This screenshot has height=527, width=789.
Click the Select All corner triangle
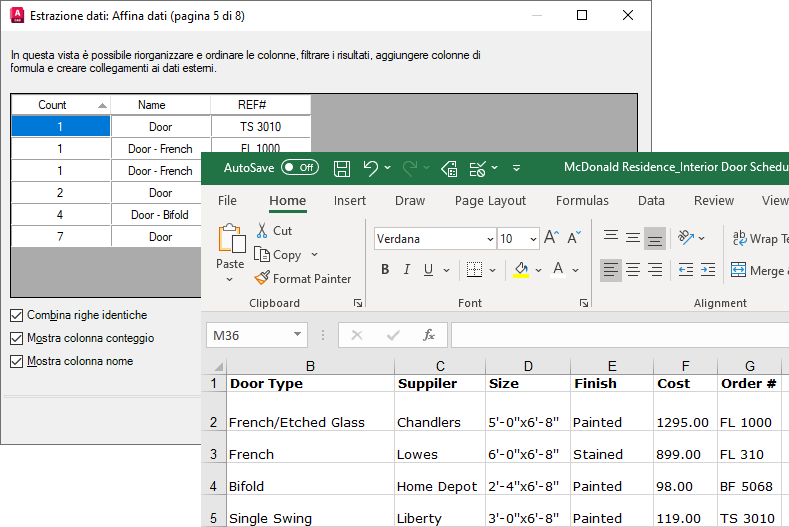219,366
